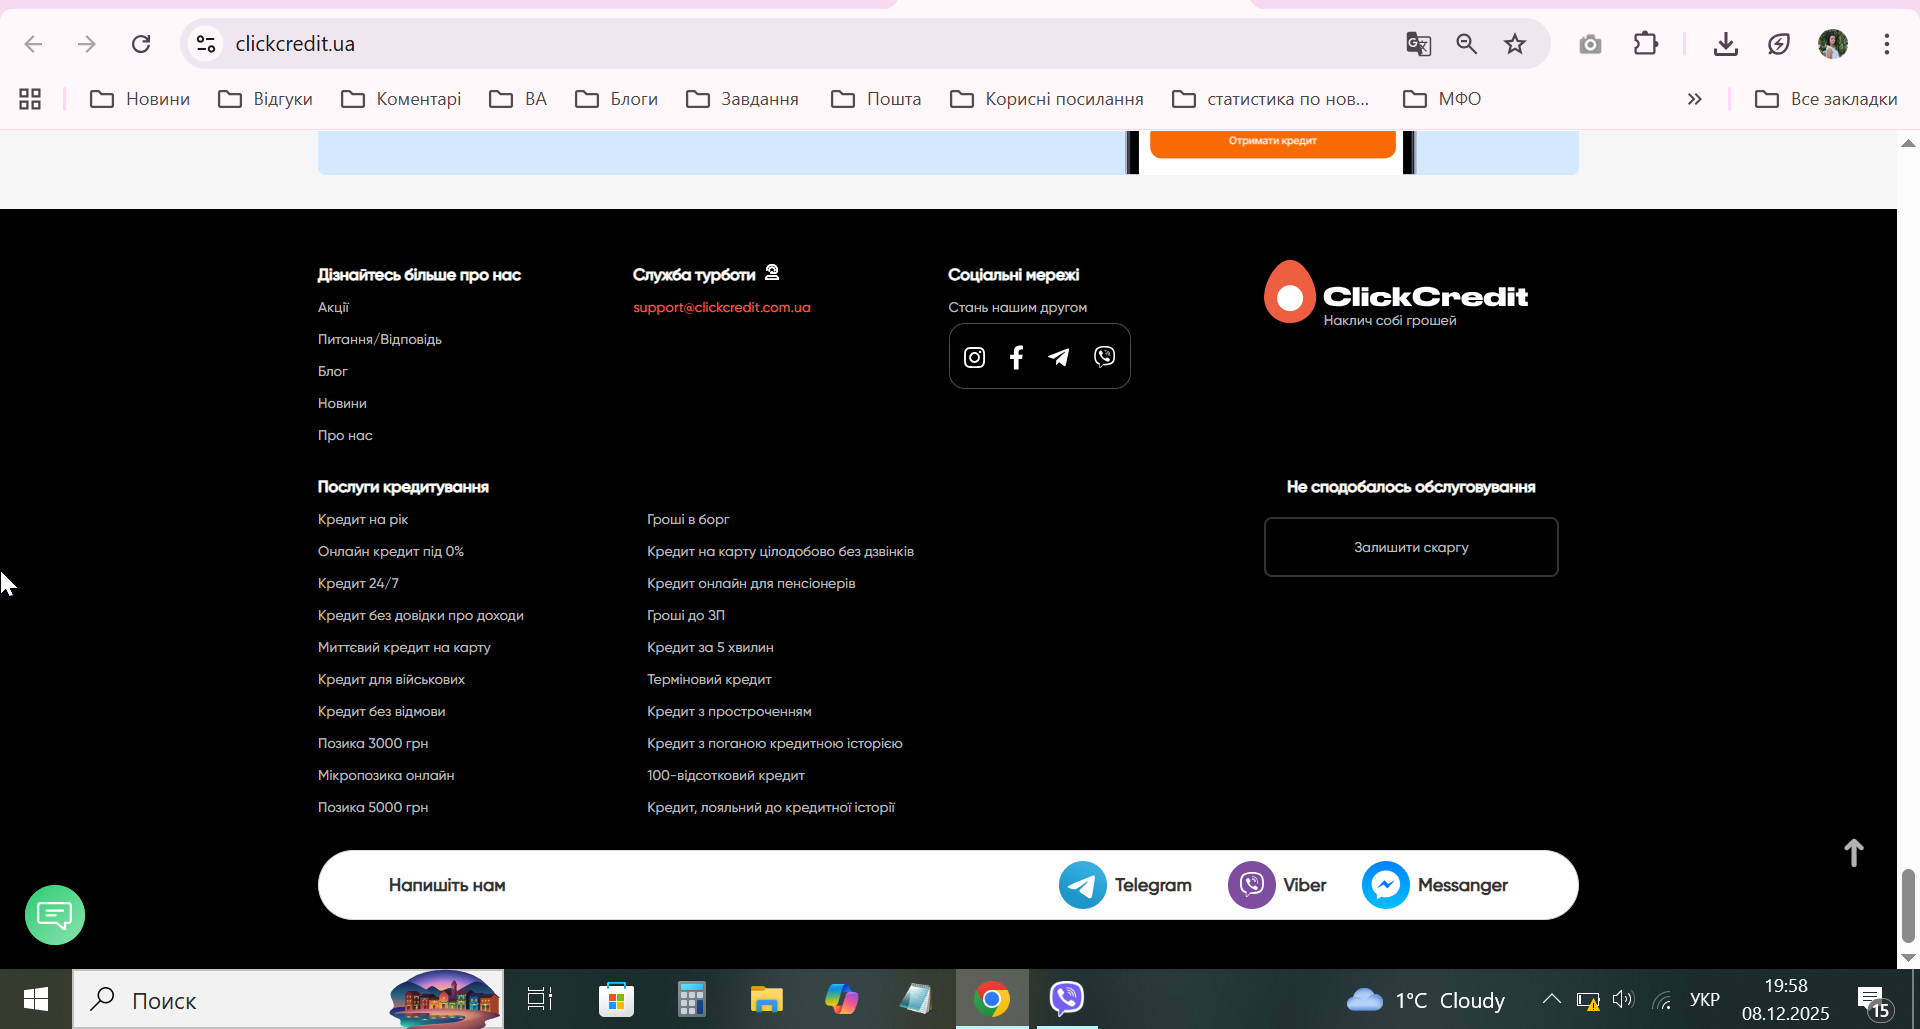This screenshot has width=1920, height=1029.
Task: Open the green live chat widget
Action: coord(55,915)
